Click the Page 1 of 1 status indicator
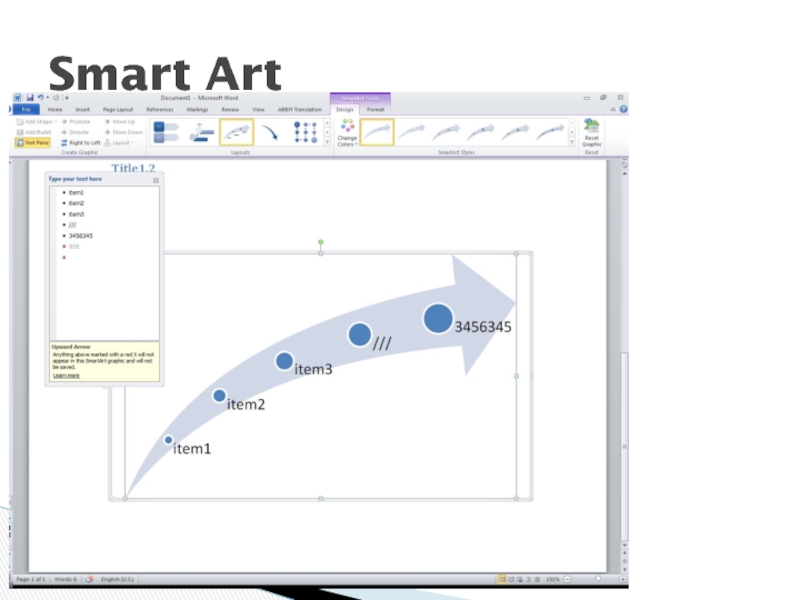Image resolution: width=800 pixels, height=600 pixels. (x=31, y=579)
